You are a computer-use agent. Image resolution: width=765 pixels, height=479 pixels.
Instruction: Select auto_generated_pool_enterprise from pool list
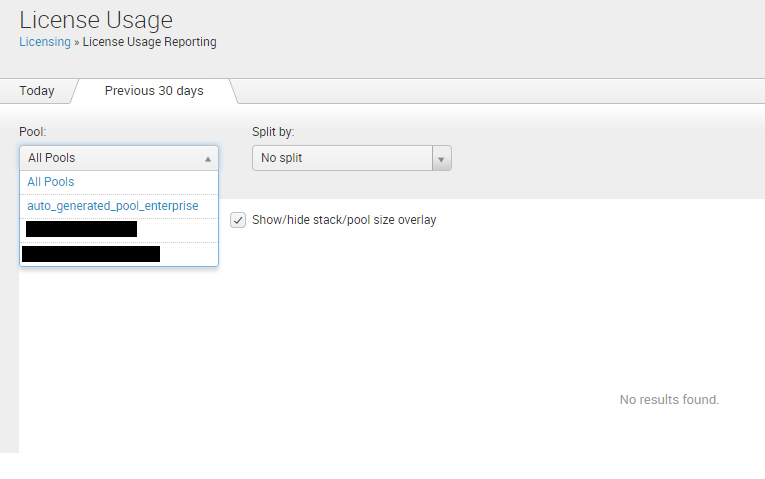(x=112, y=206)
